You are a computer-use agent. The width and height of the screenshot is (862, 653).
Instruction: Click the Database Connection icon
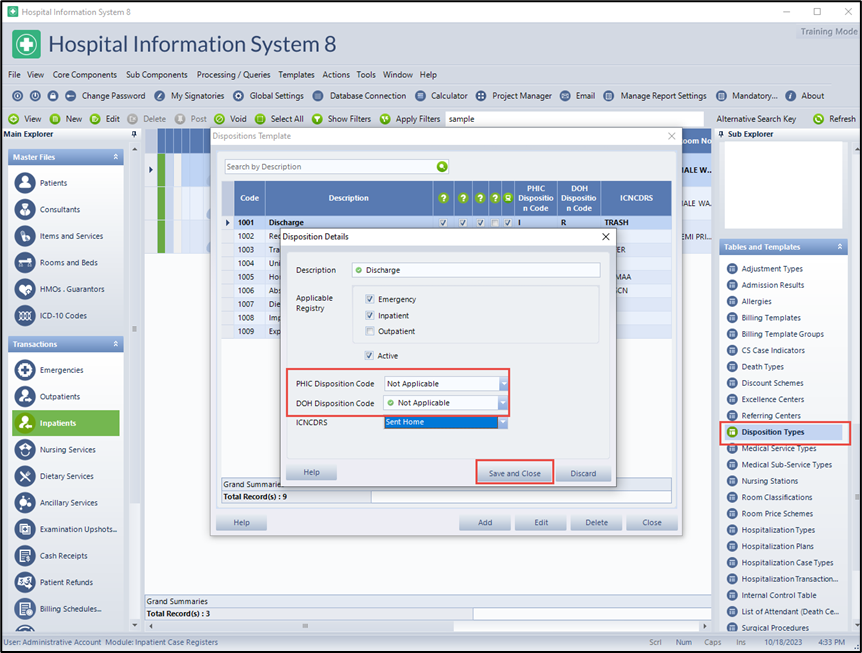(318, 96)
